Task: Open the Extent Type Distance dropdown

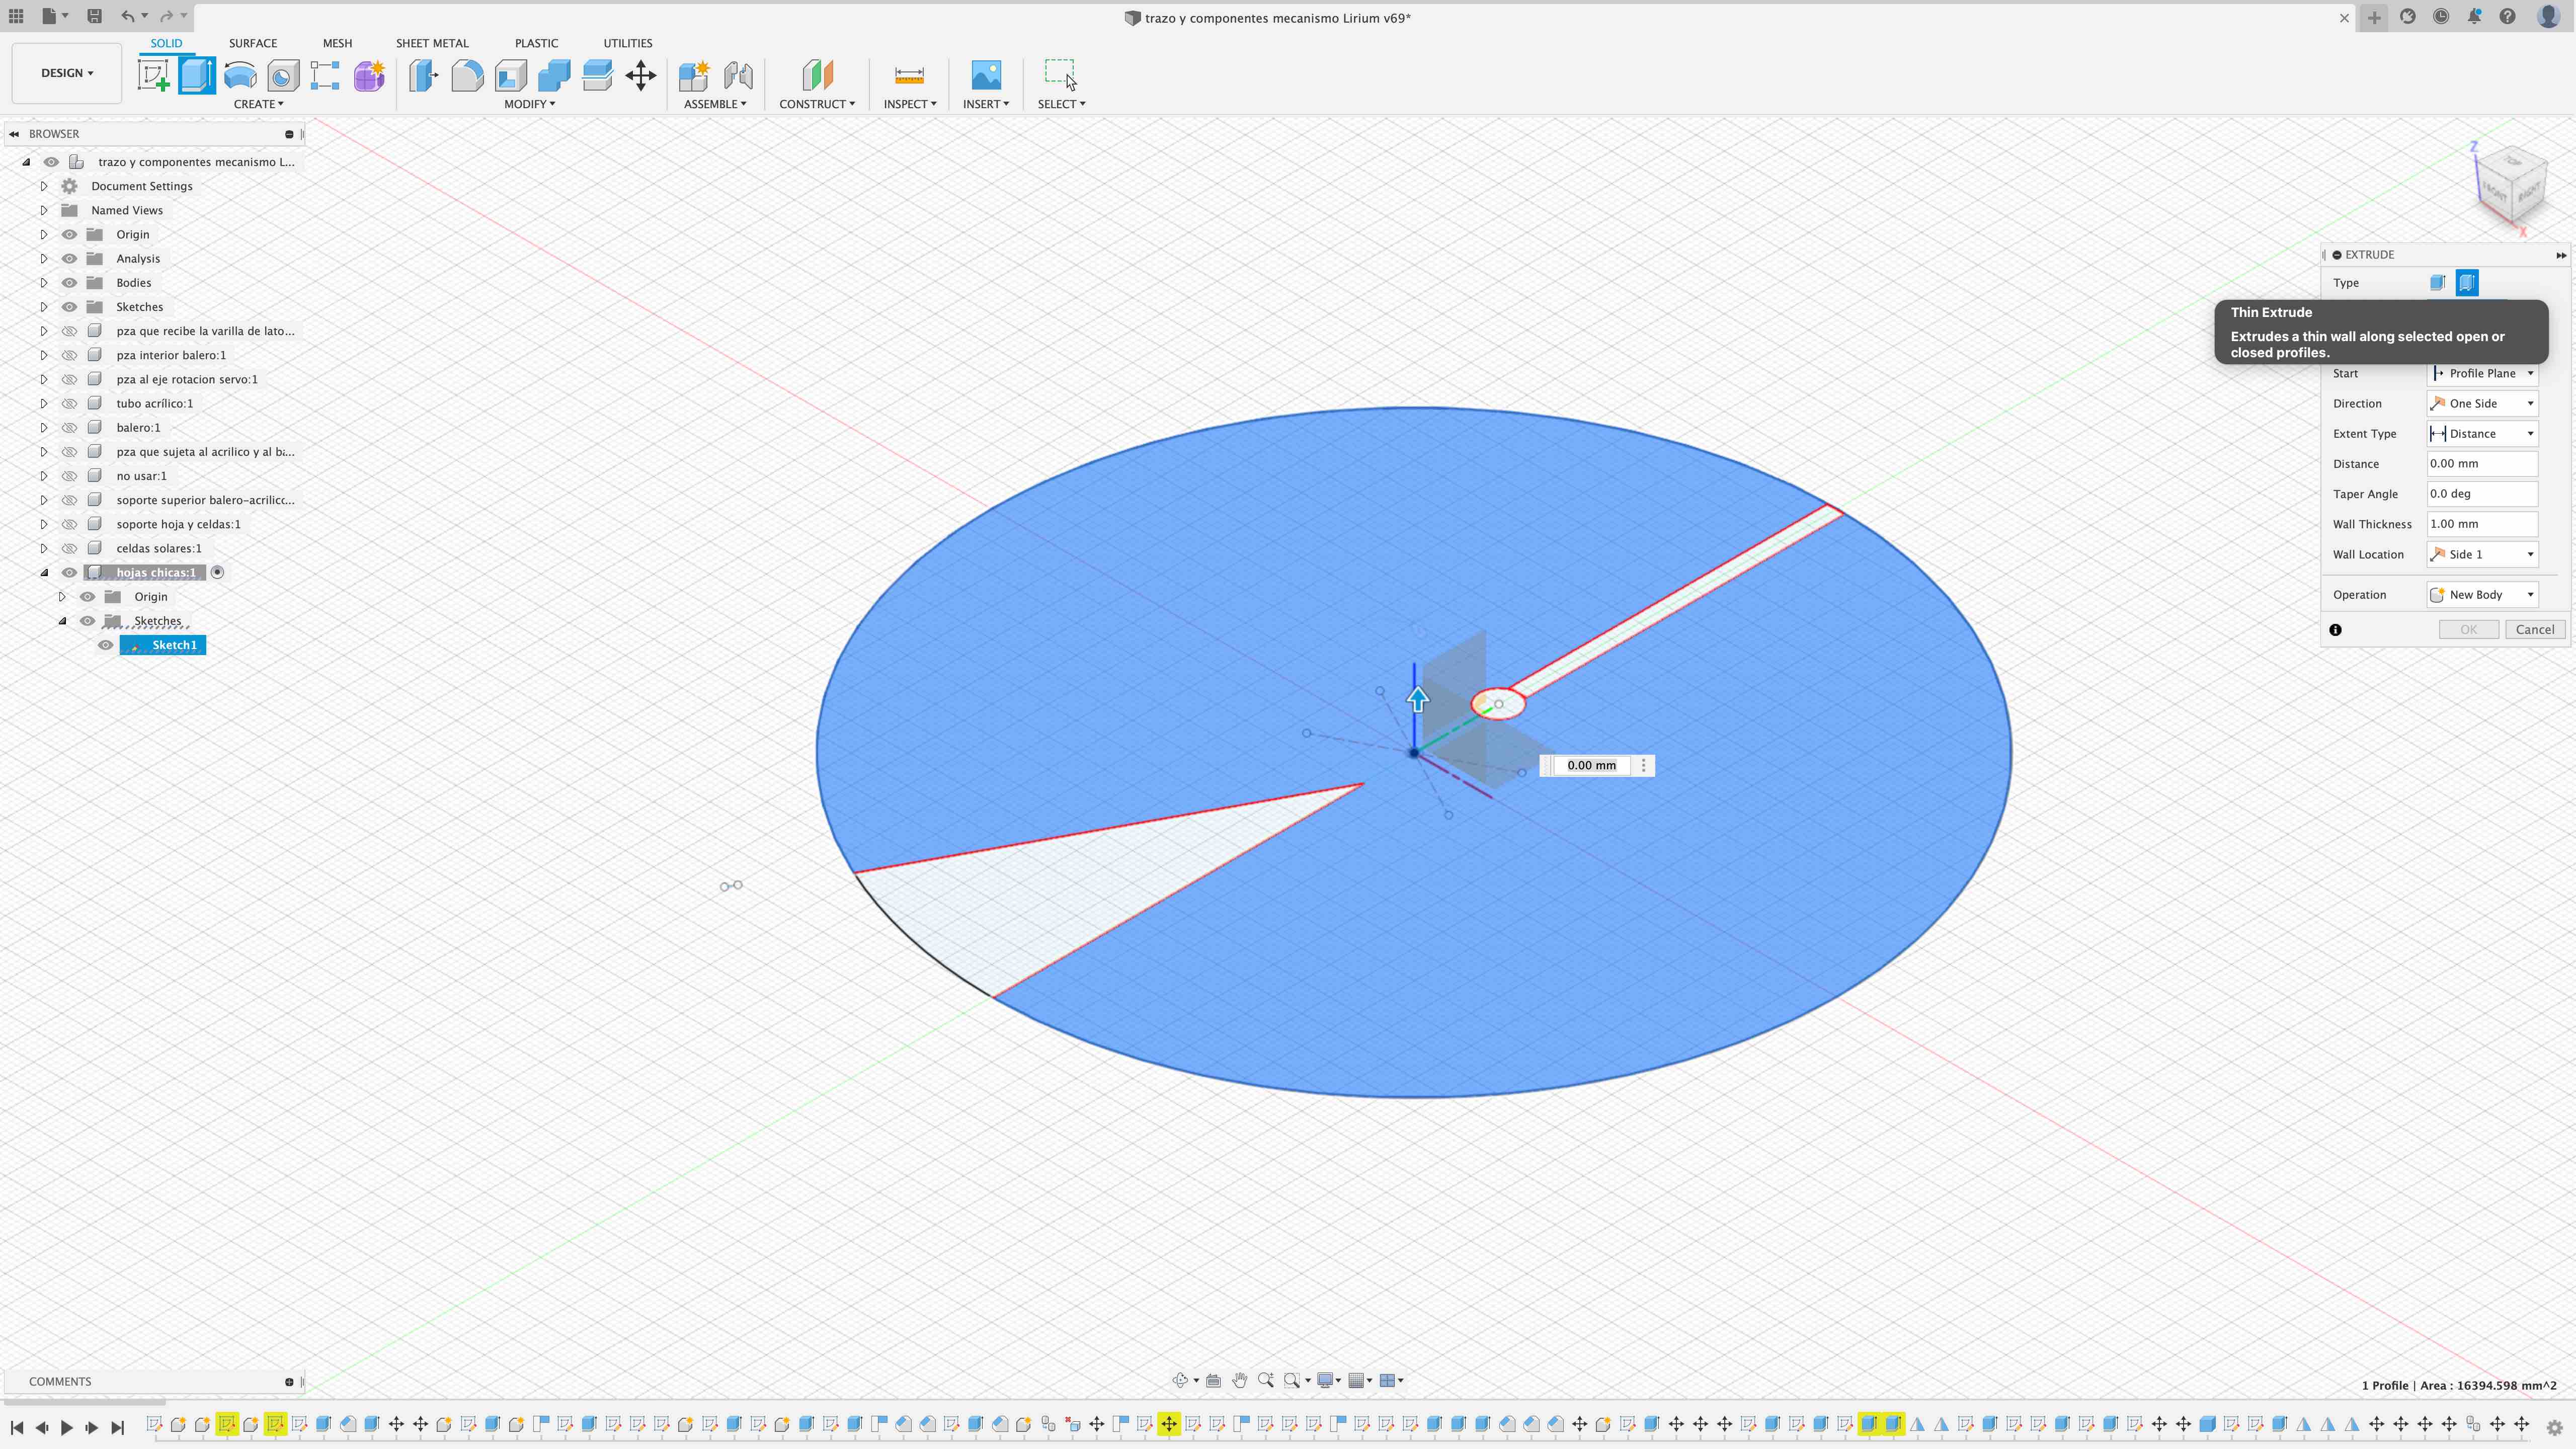Action: (2483, 434)
